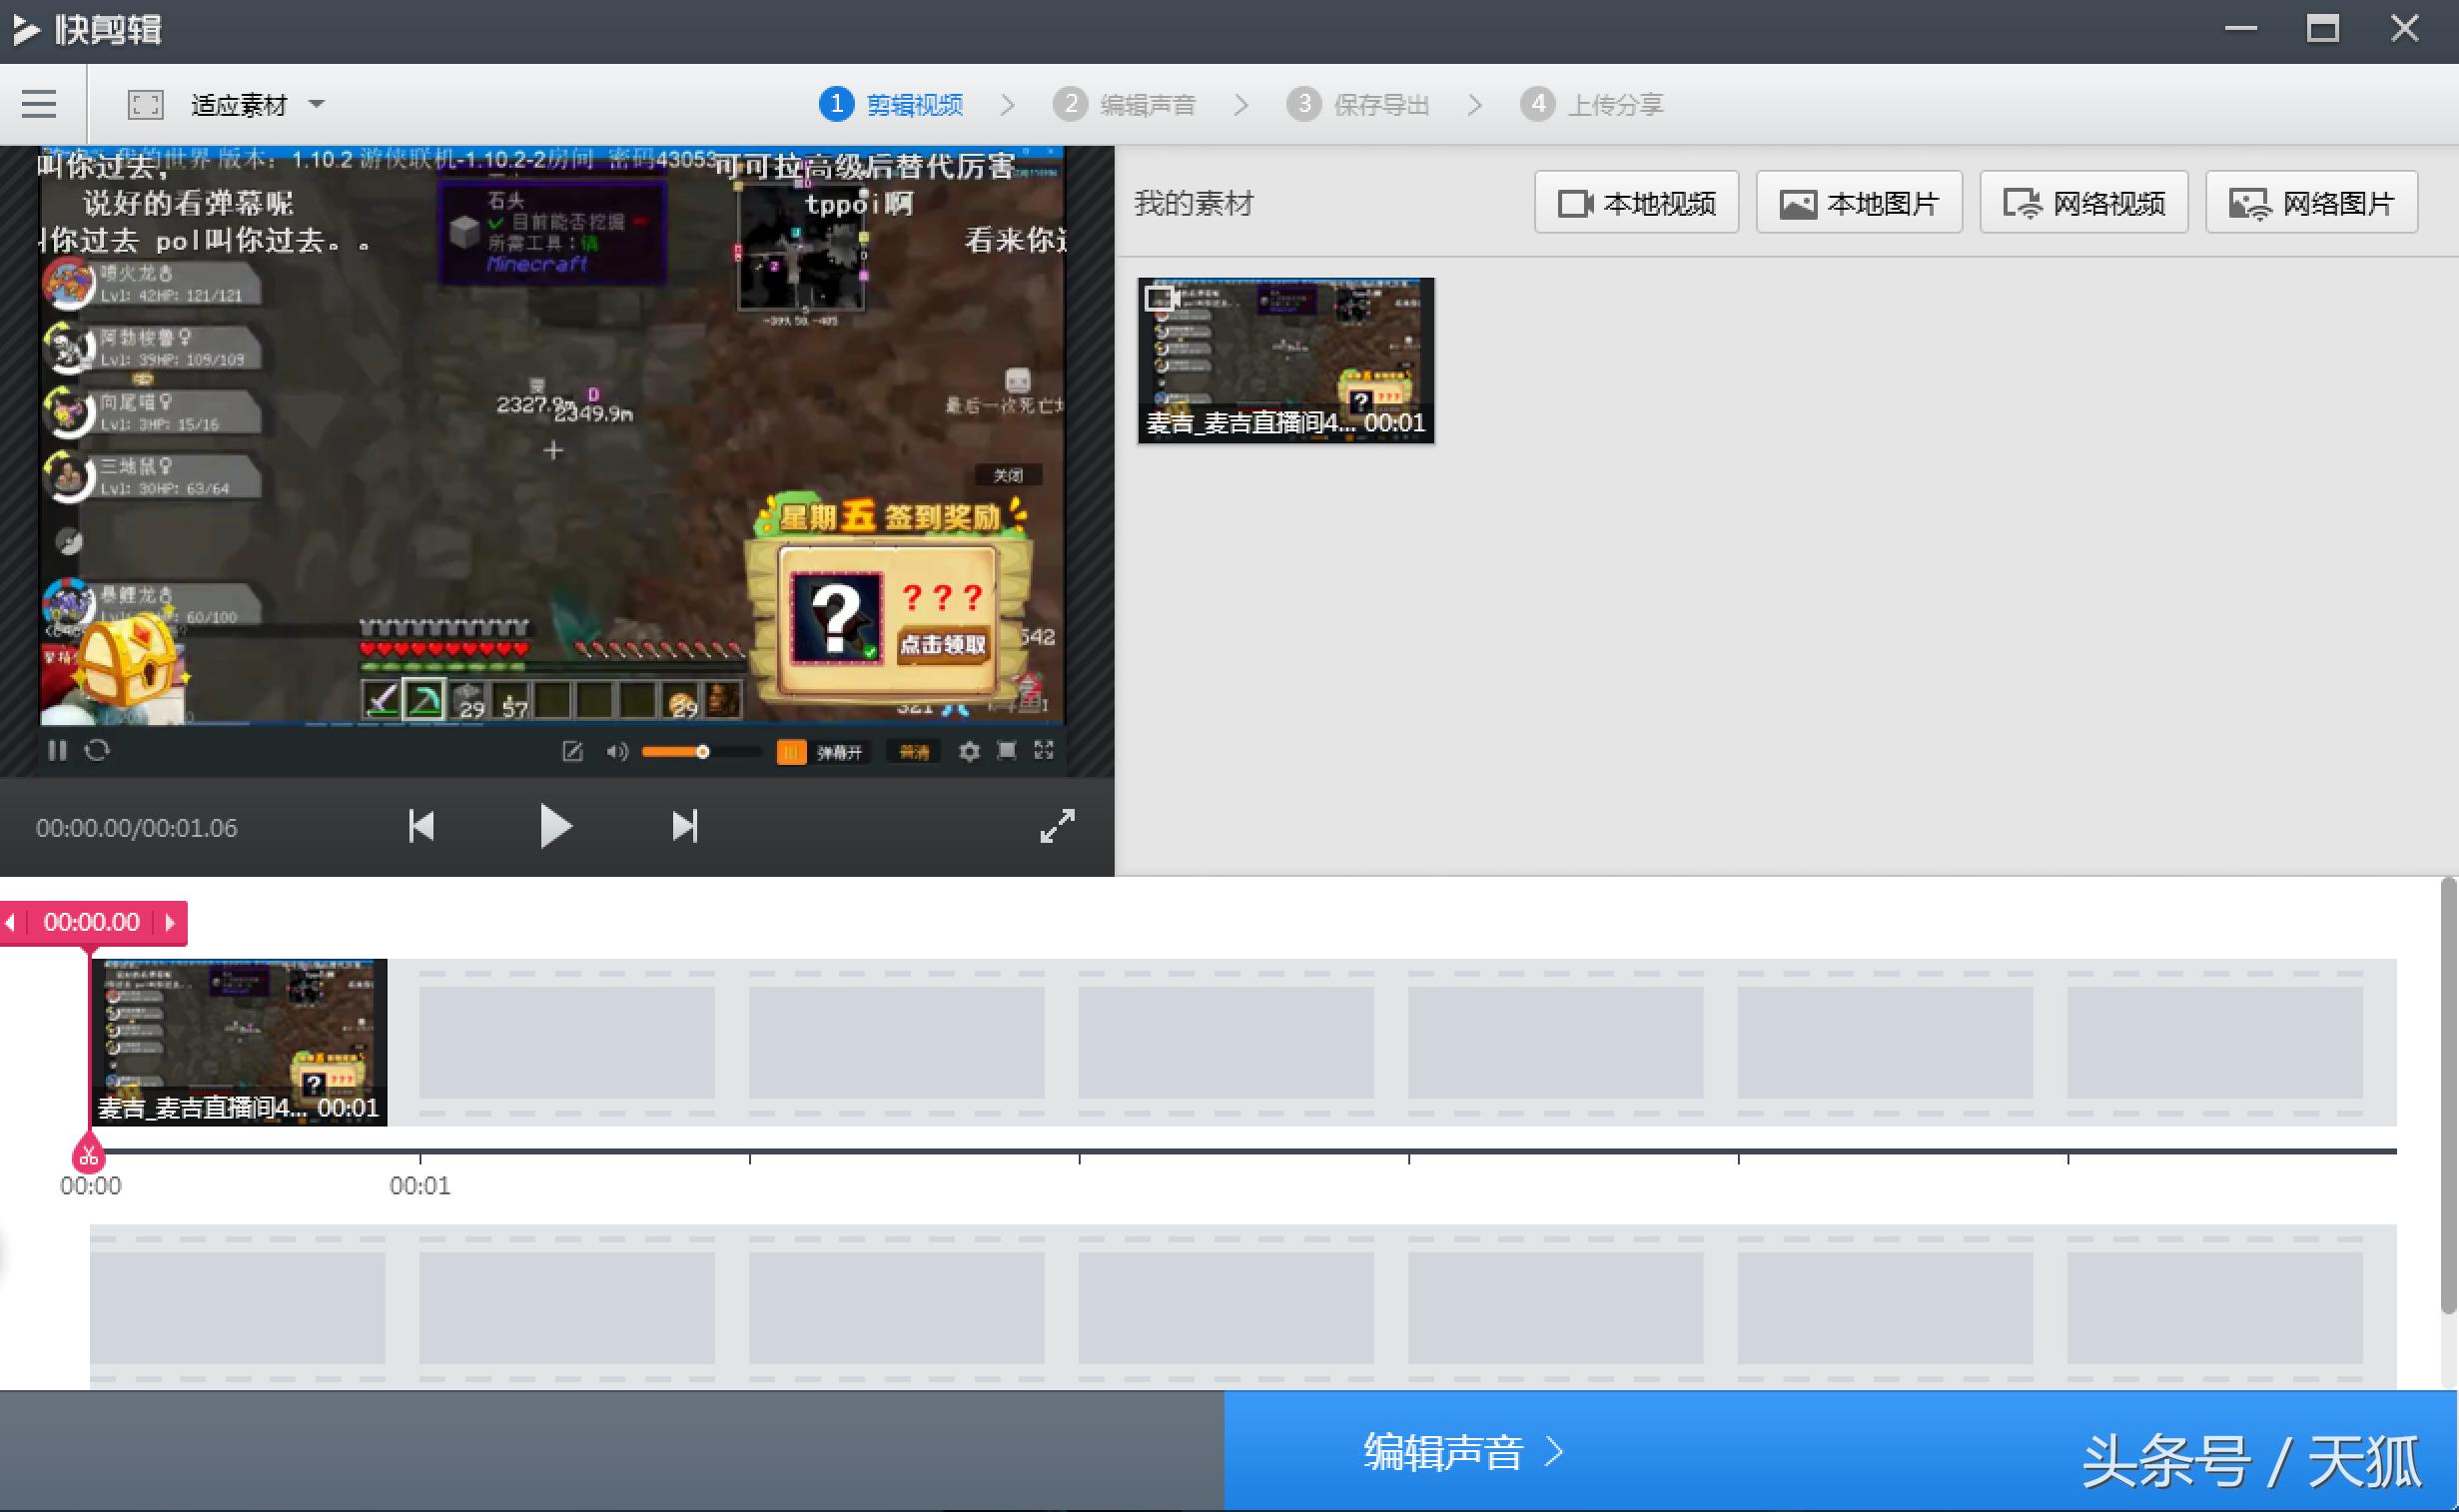Viewport: 2459px width, 1512px height.
Task: Skip to previous frame button
Action: 421,826
